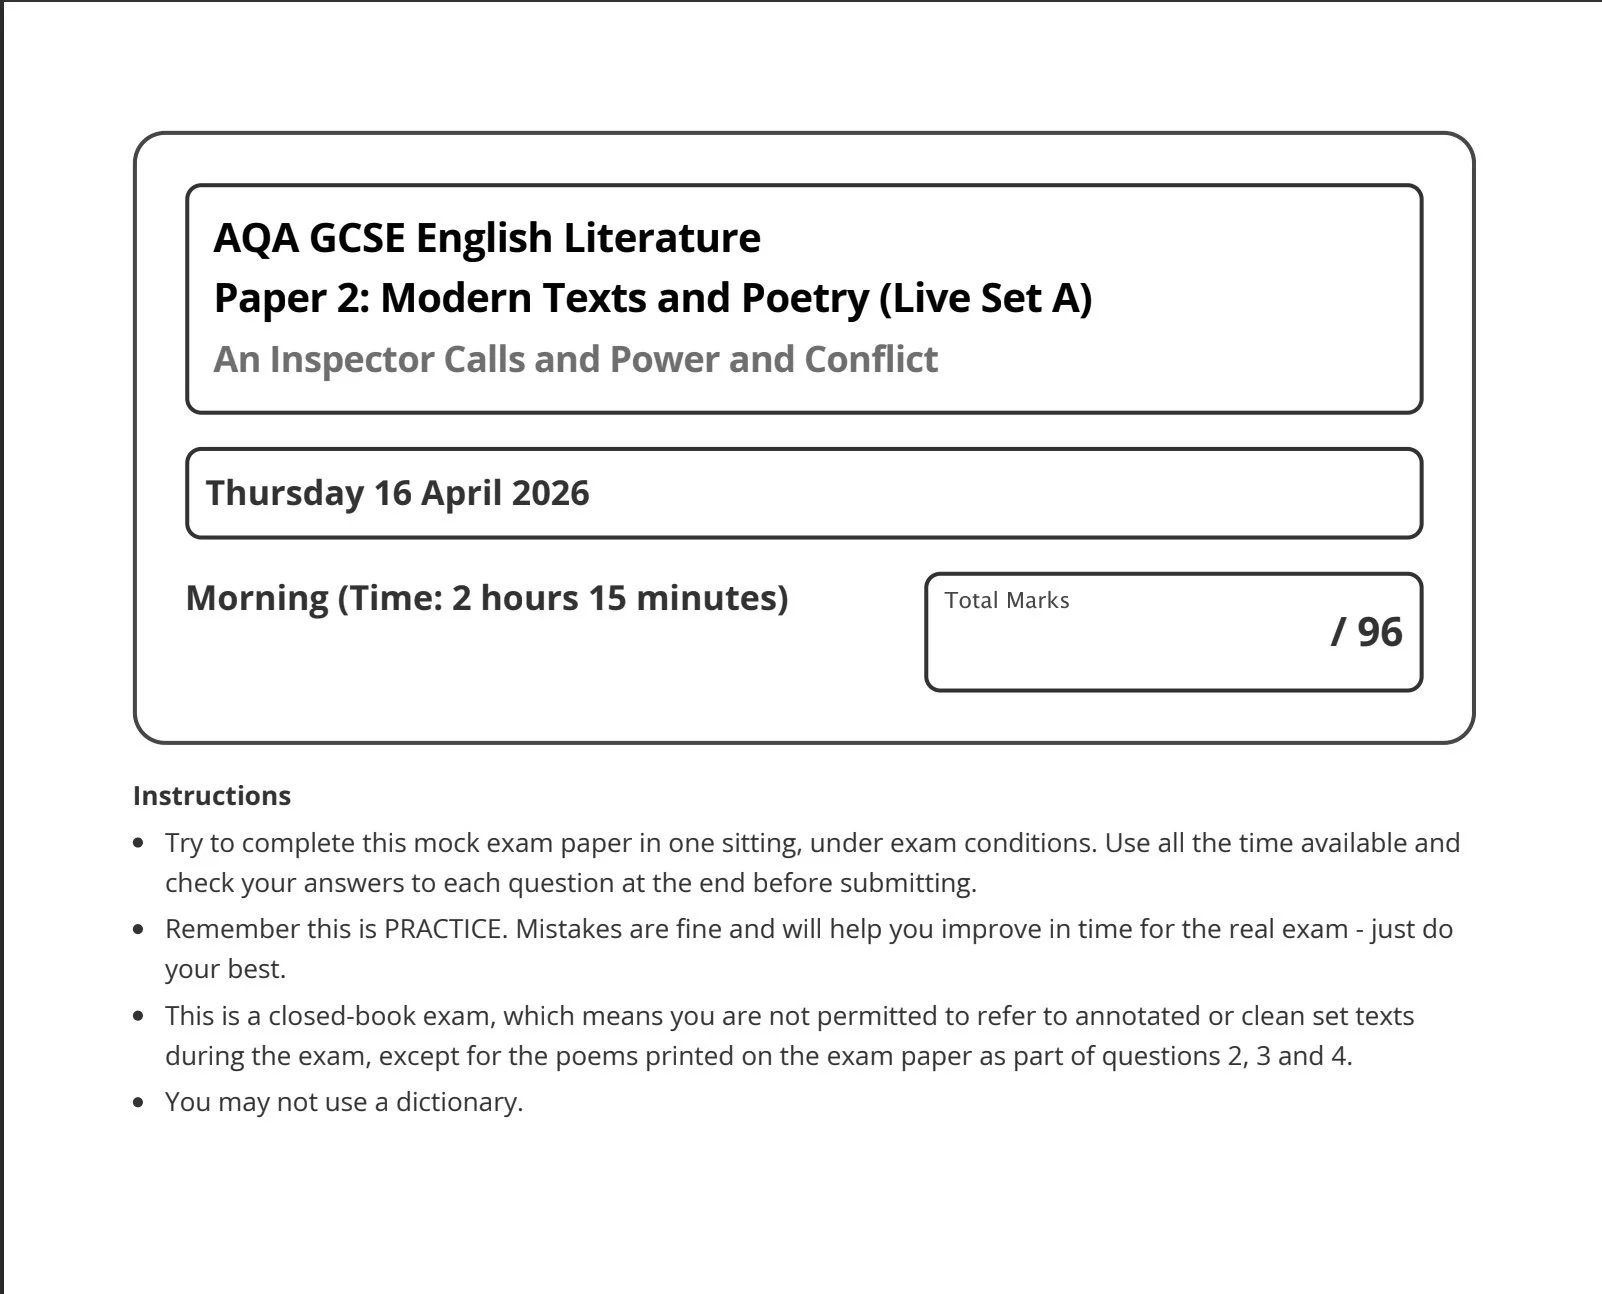The image size is (1602, 1294).
Task: Click the 'Try to complete this mock exam' line
Action: pyautogui.click(x=813, y=843)
